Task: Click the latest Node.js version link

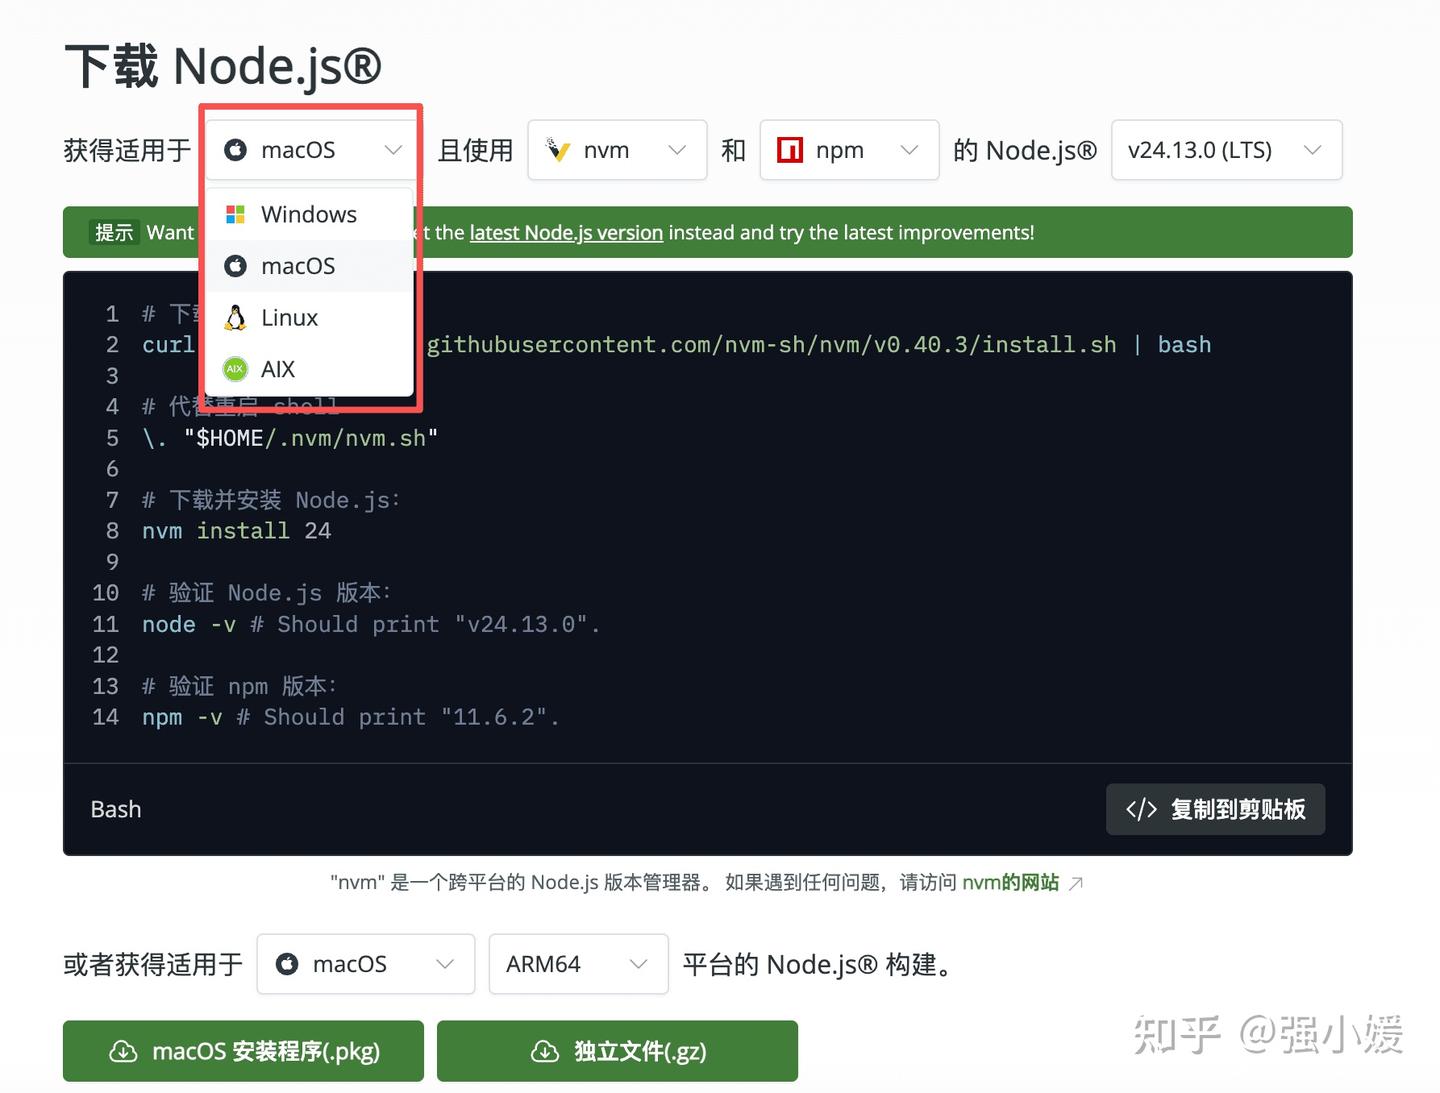Action: coord(566,232)
